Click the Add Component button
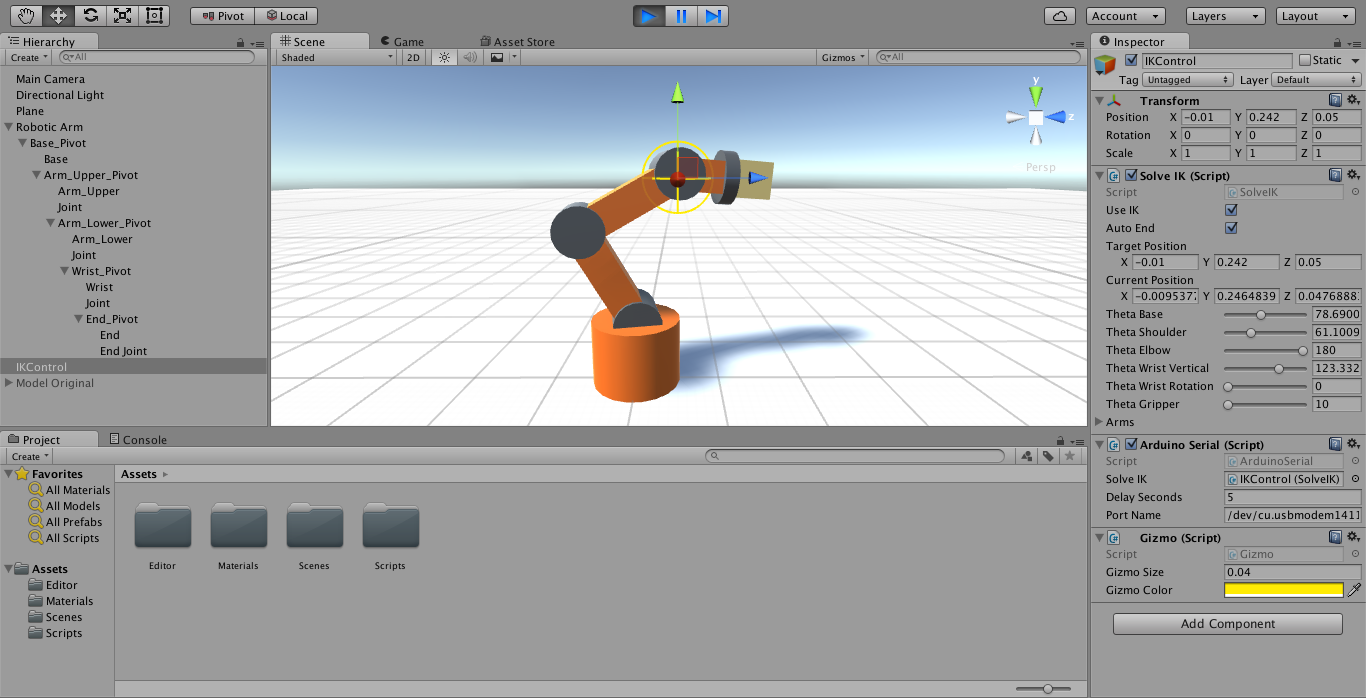1366x698 pixels. coord(1227,623)
